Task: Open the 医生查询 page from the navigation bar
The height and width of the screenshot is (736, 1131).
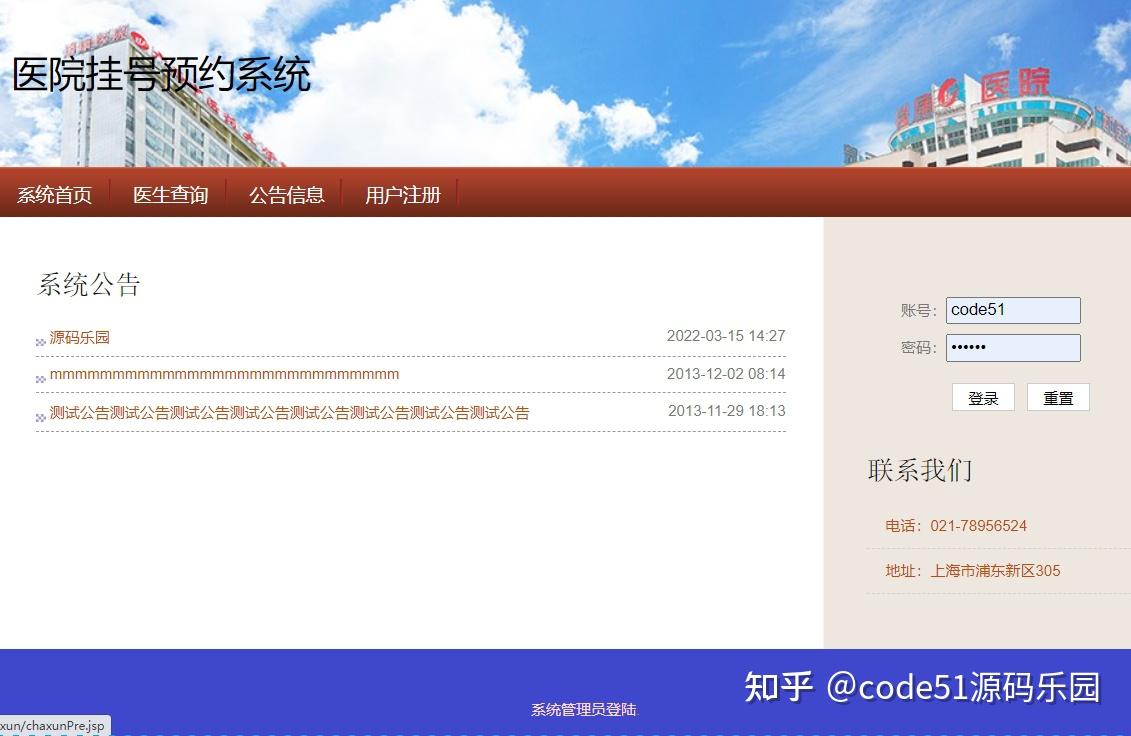Action: pyautogui.click(x=170, y=195)
